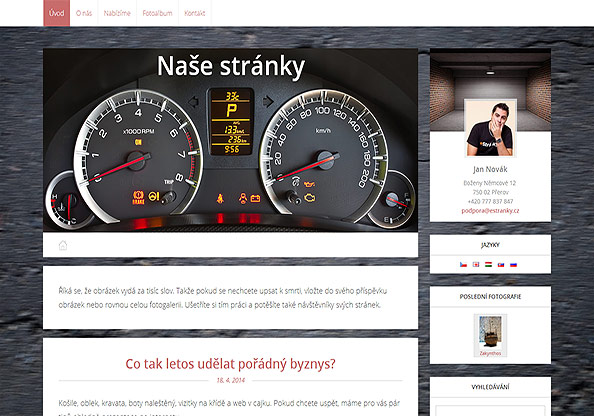The image size is (594, 416).
Task: Click the search input field under Vyhledávání
Action: (x=490, y=411)
